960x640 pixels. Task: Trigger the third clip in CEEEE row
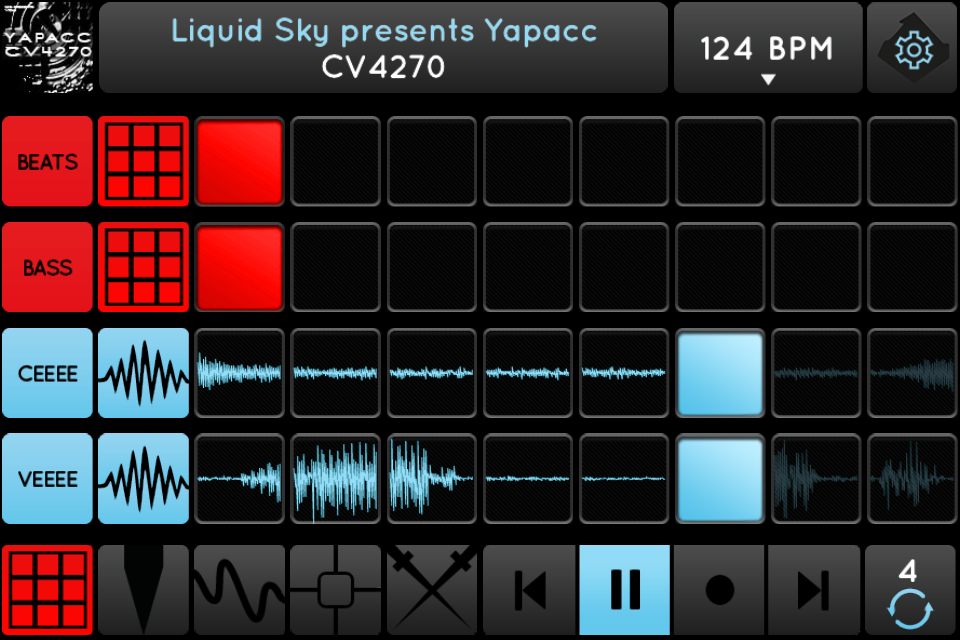[x=432, y=373]
